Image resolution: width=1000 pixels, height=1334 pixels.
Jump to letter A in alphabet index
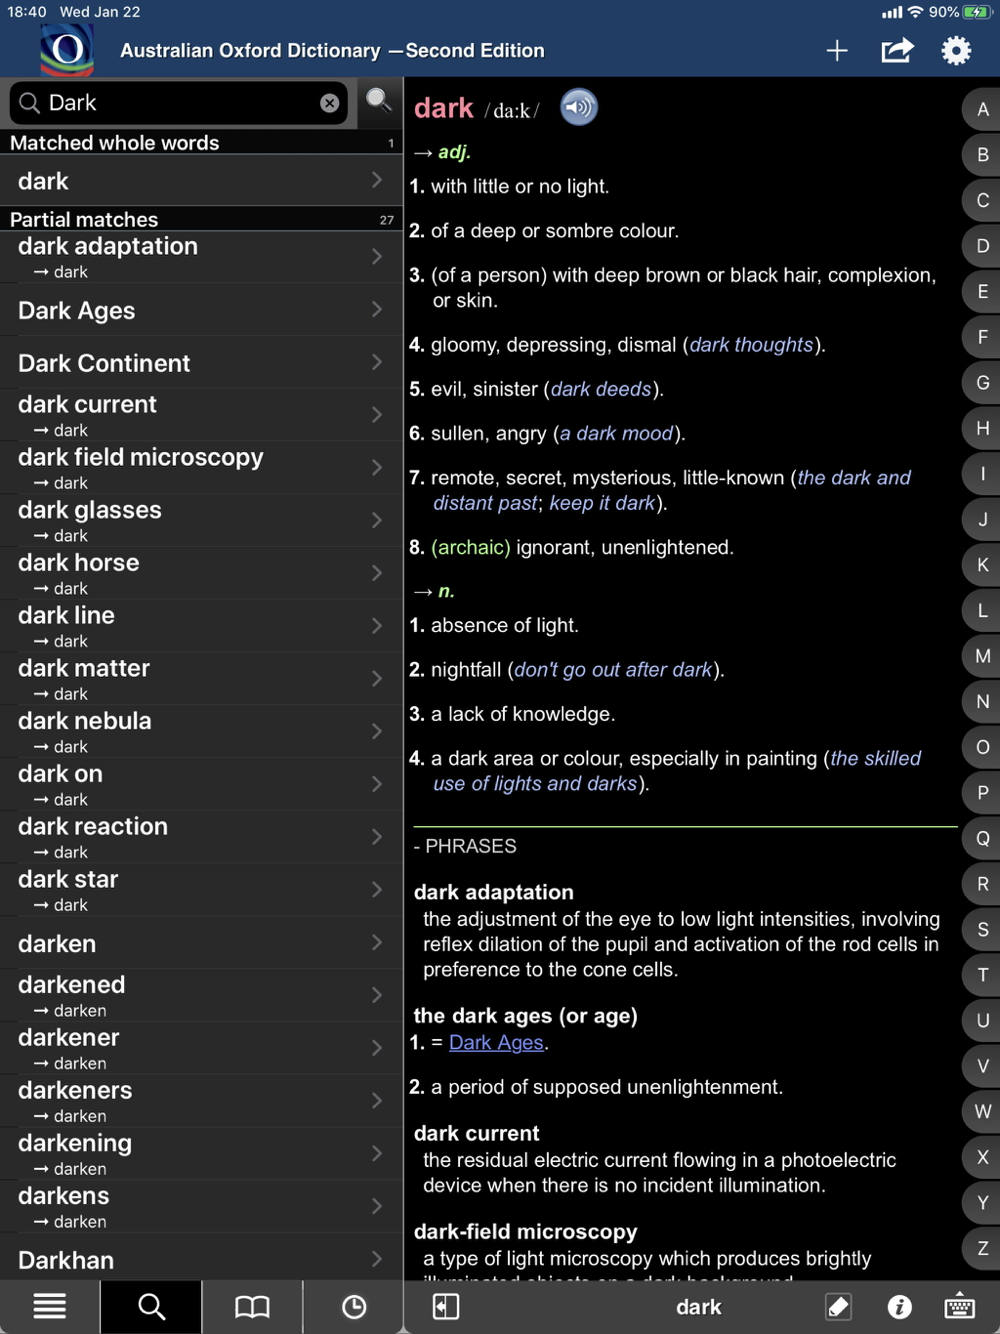click(982, 109)
